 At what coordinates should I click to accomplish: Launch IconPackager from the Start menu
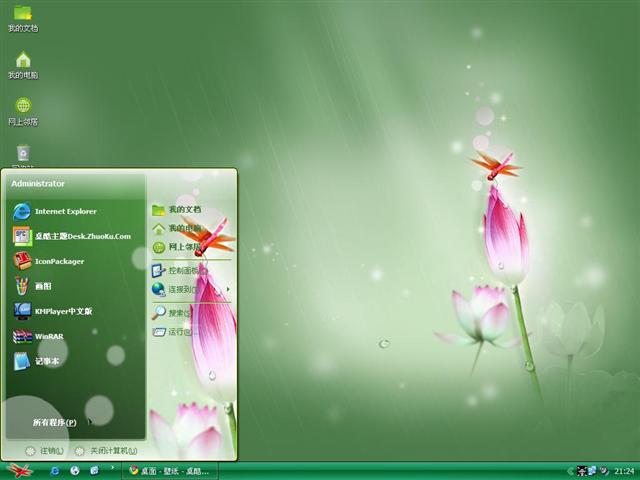[59, 261]
